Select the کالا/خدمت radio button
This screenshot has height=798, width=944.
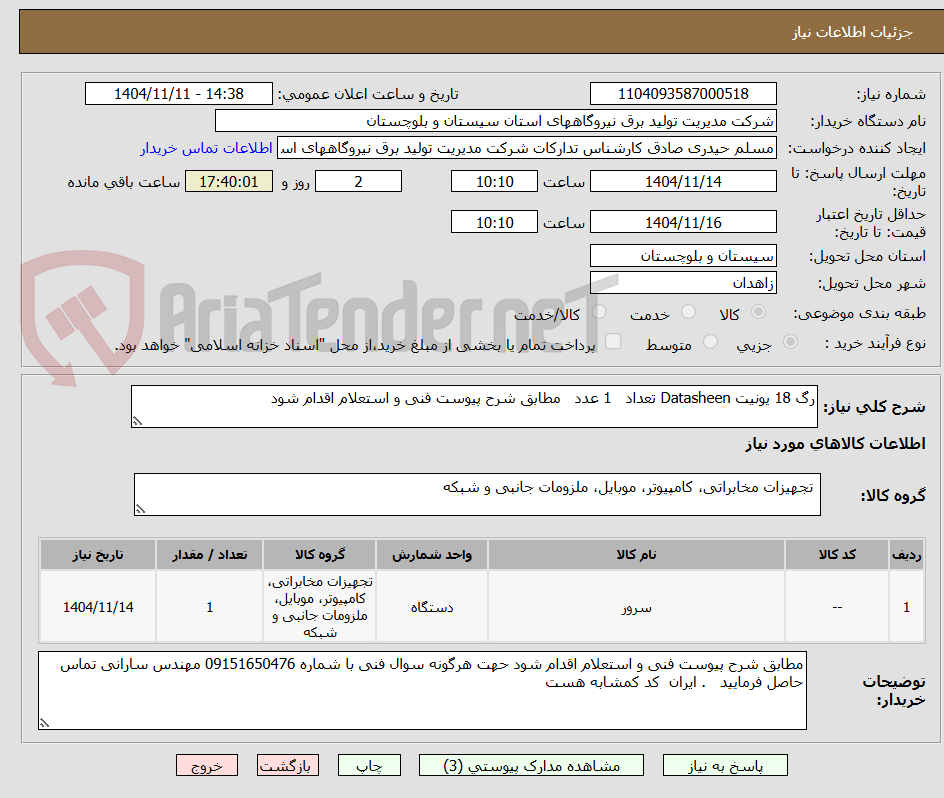[x=599, y=312]
